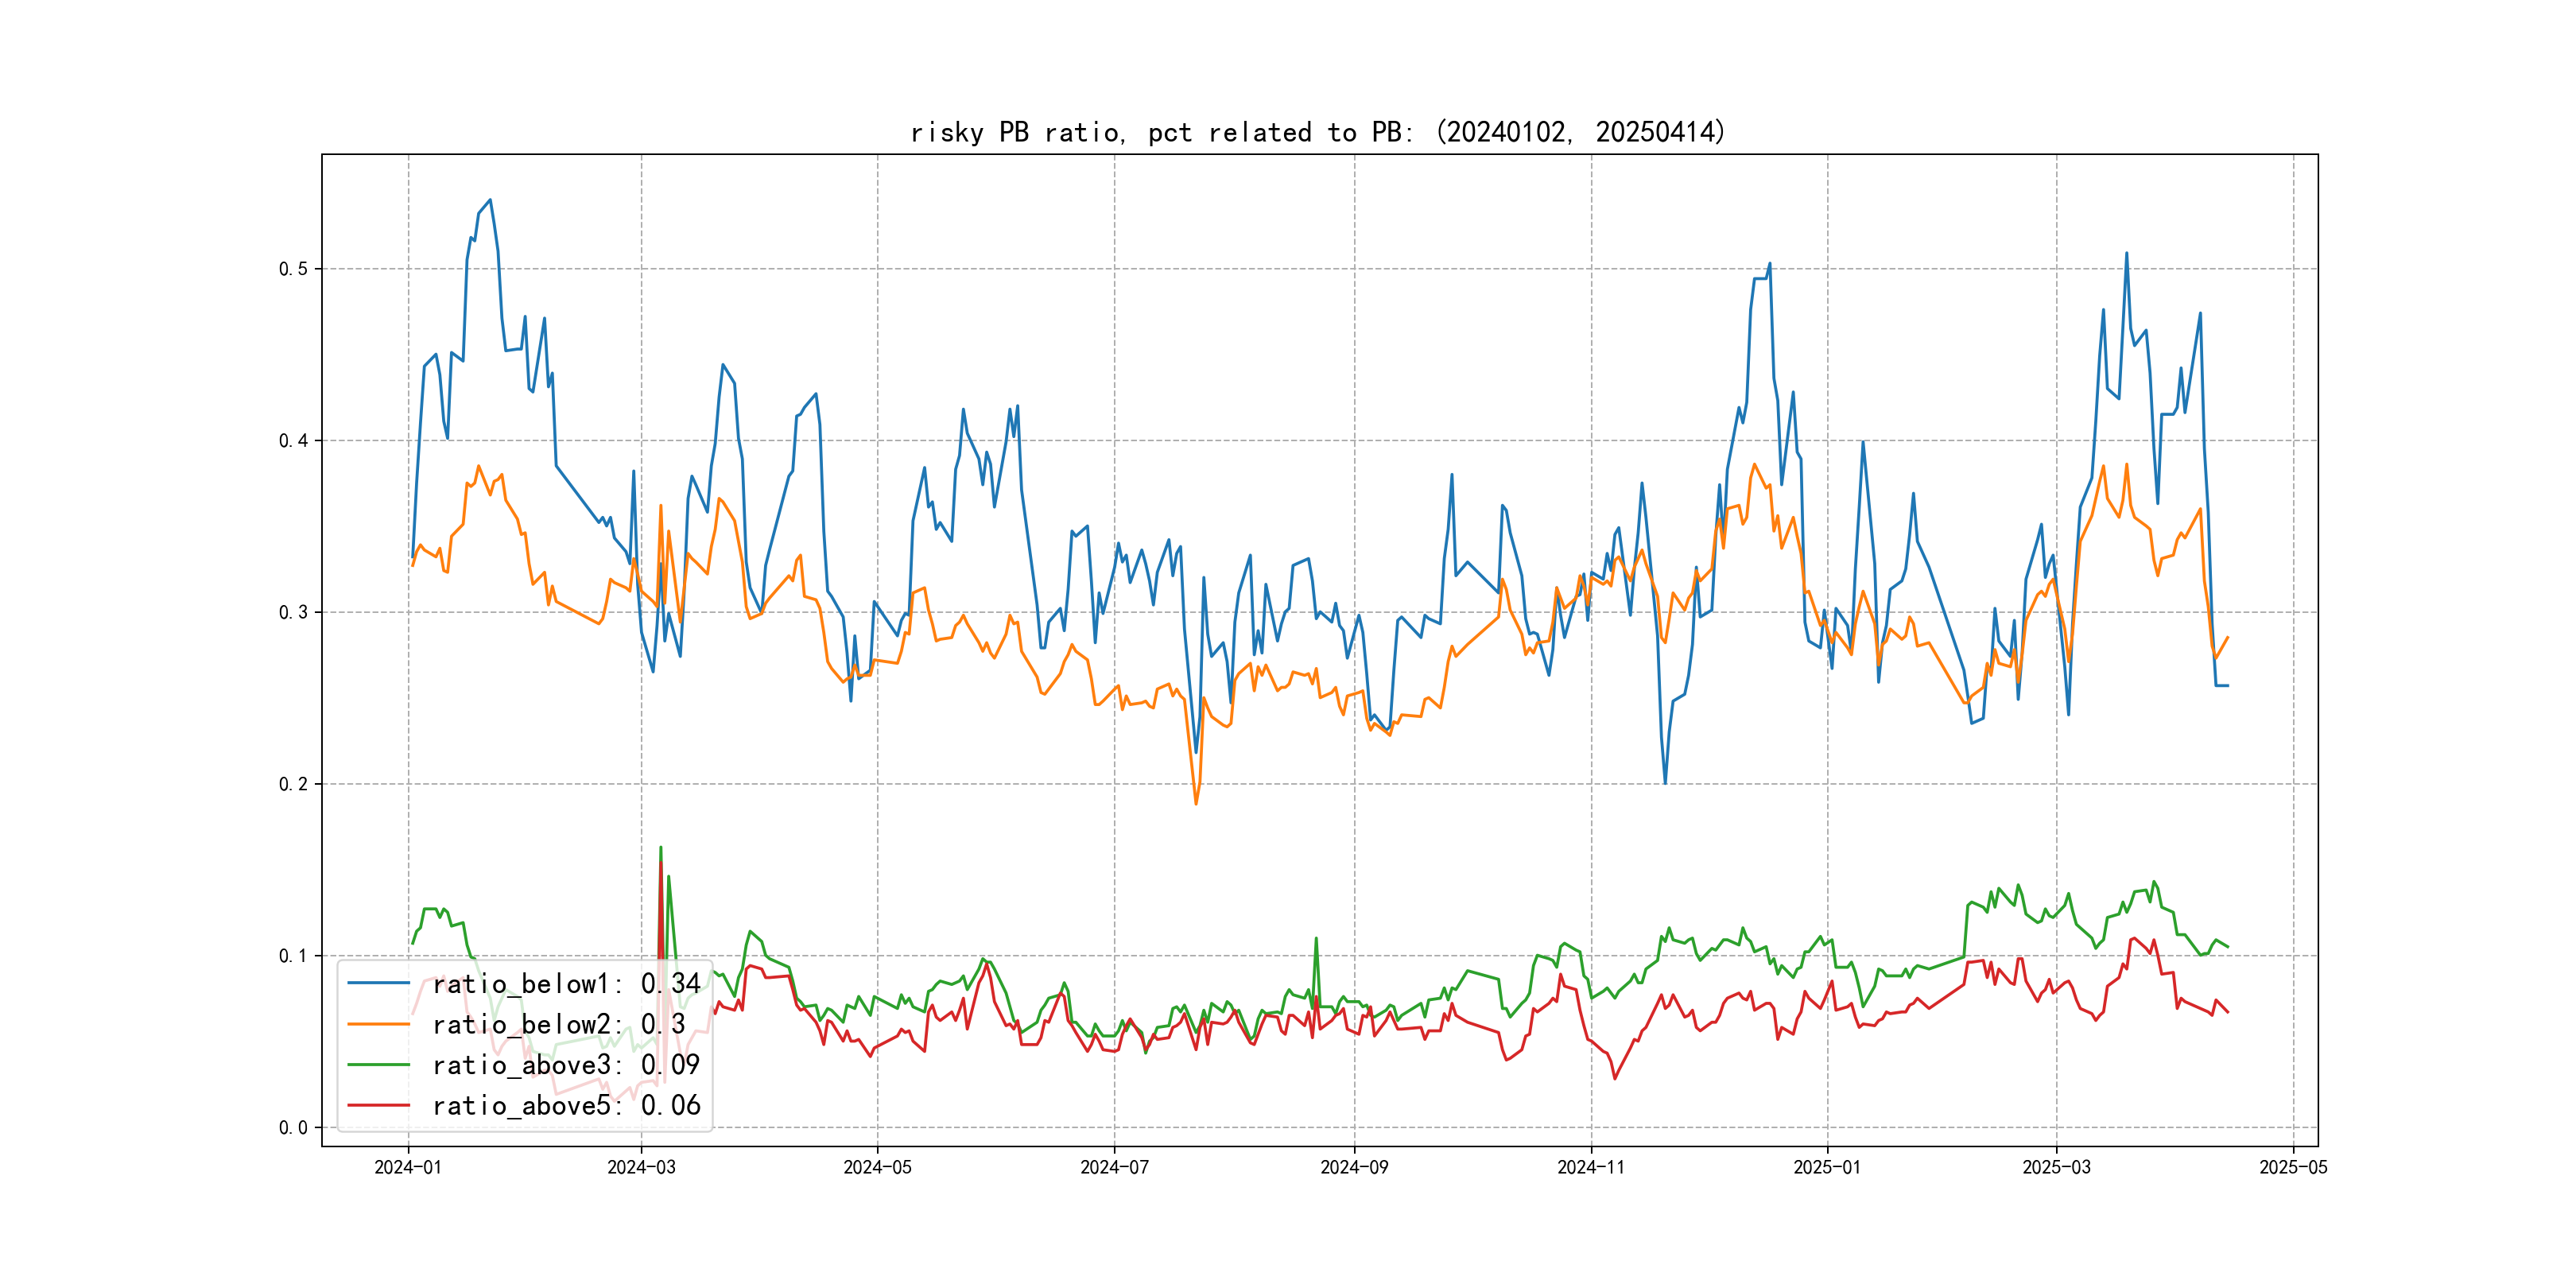Click the 2024-07 x-axis tick label
This screenshot has width=2576, height=1288.
(x=1114, y=1167)
